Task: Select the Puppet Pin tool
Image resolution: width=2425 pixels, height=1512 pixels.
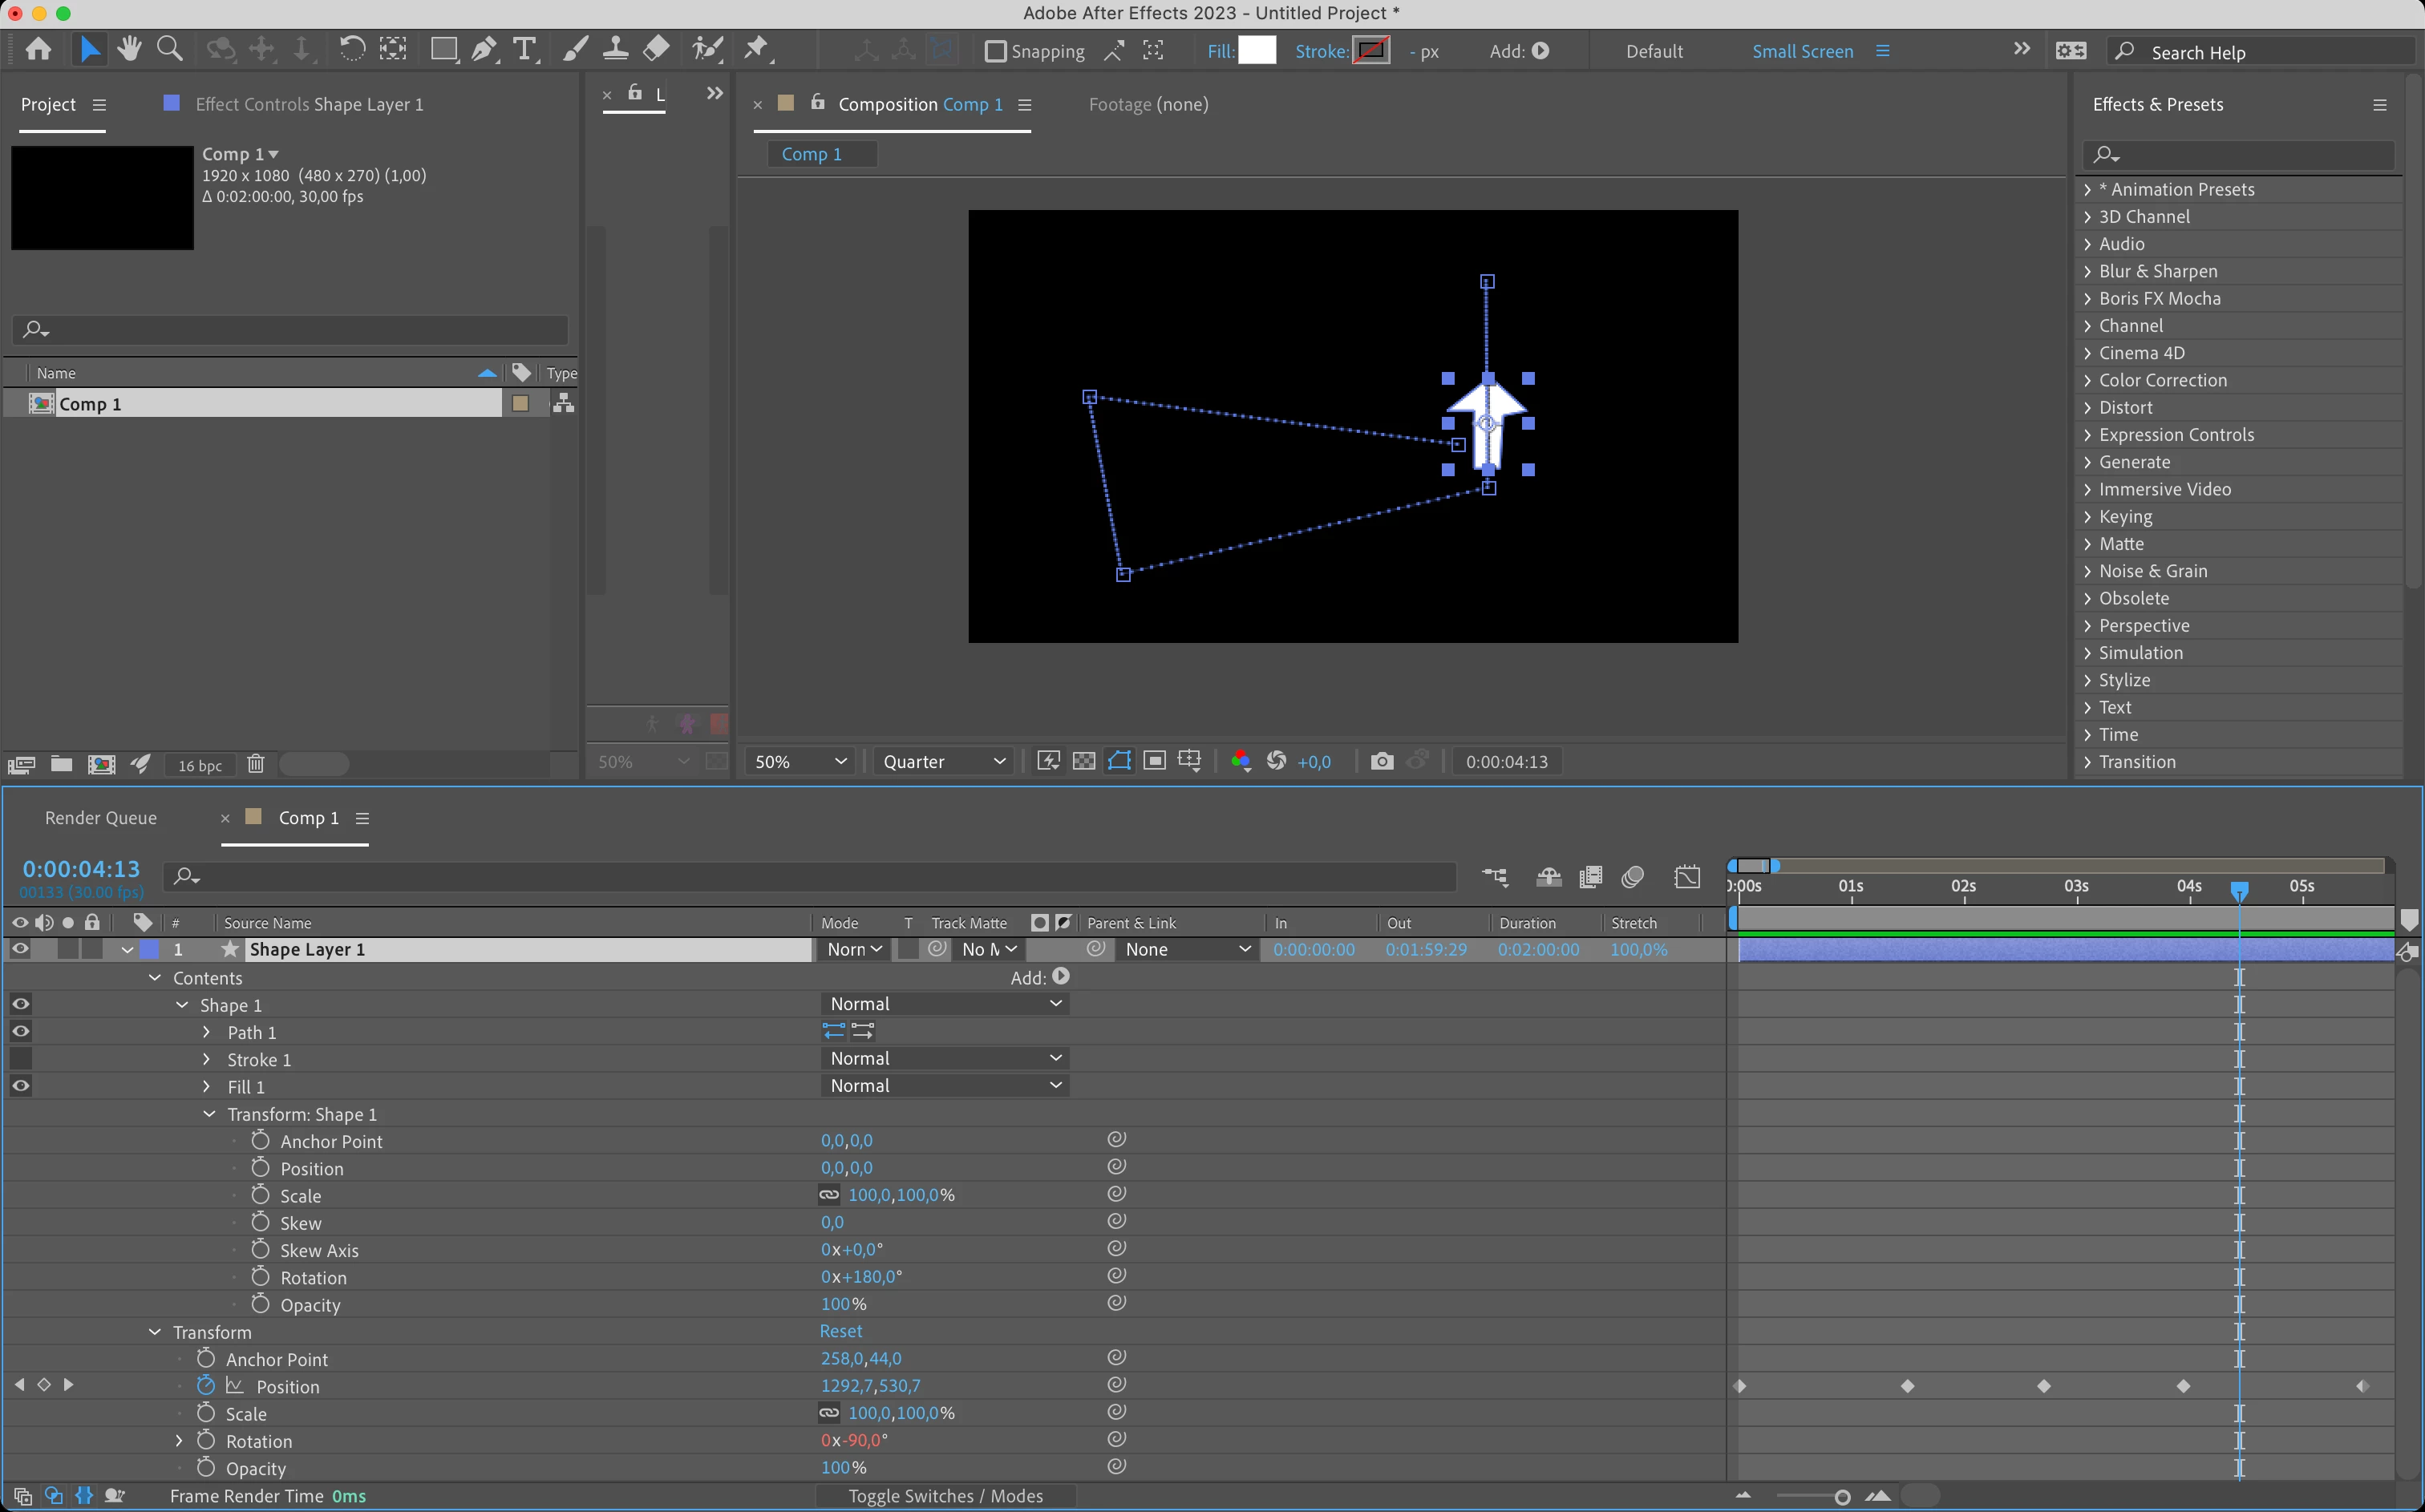Action: click(757, 49)
